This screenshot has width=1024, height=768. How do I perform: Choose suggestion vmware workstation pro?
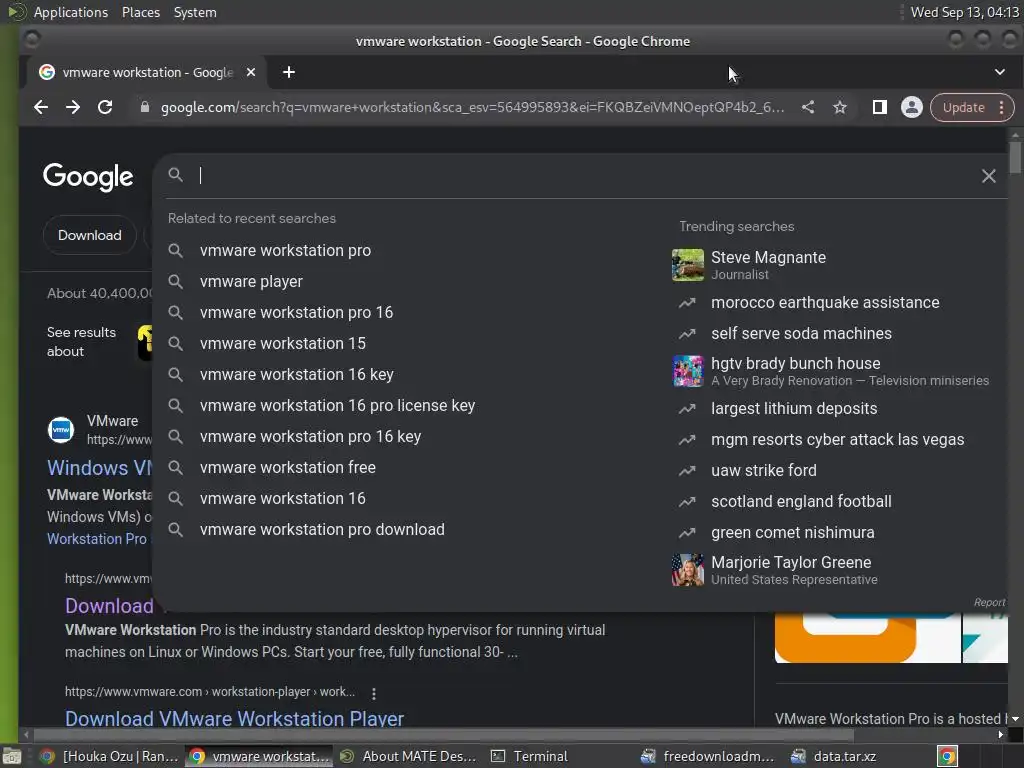(285, 251)
